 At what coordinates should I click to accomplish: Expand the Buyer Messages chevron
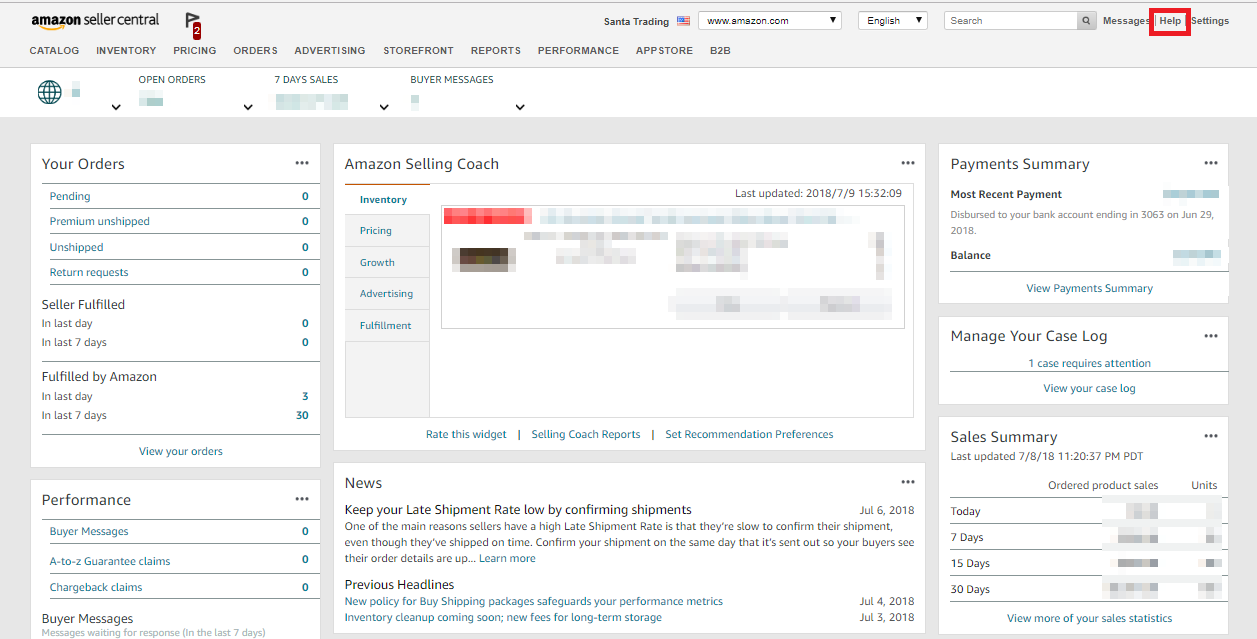[x=520, y=107]
